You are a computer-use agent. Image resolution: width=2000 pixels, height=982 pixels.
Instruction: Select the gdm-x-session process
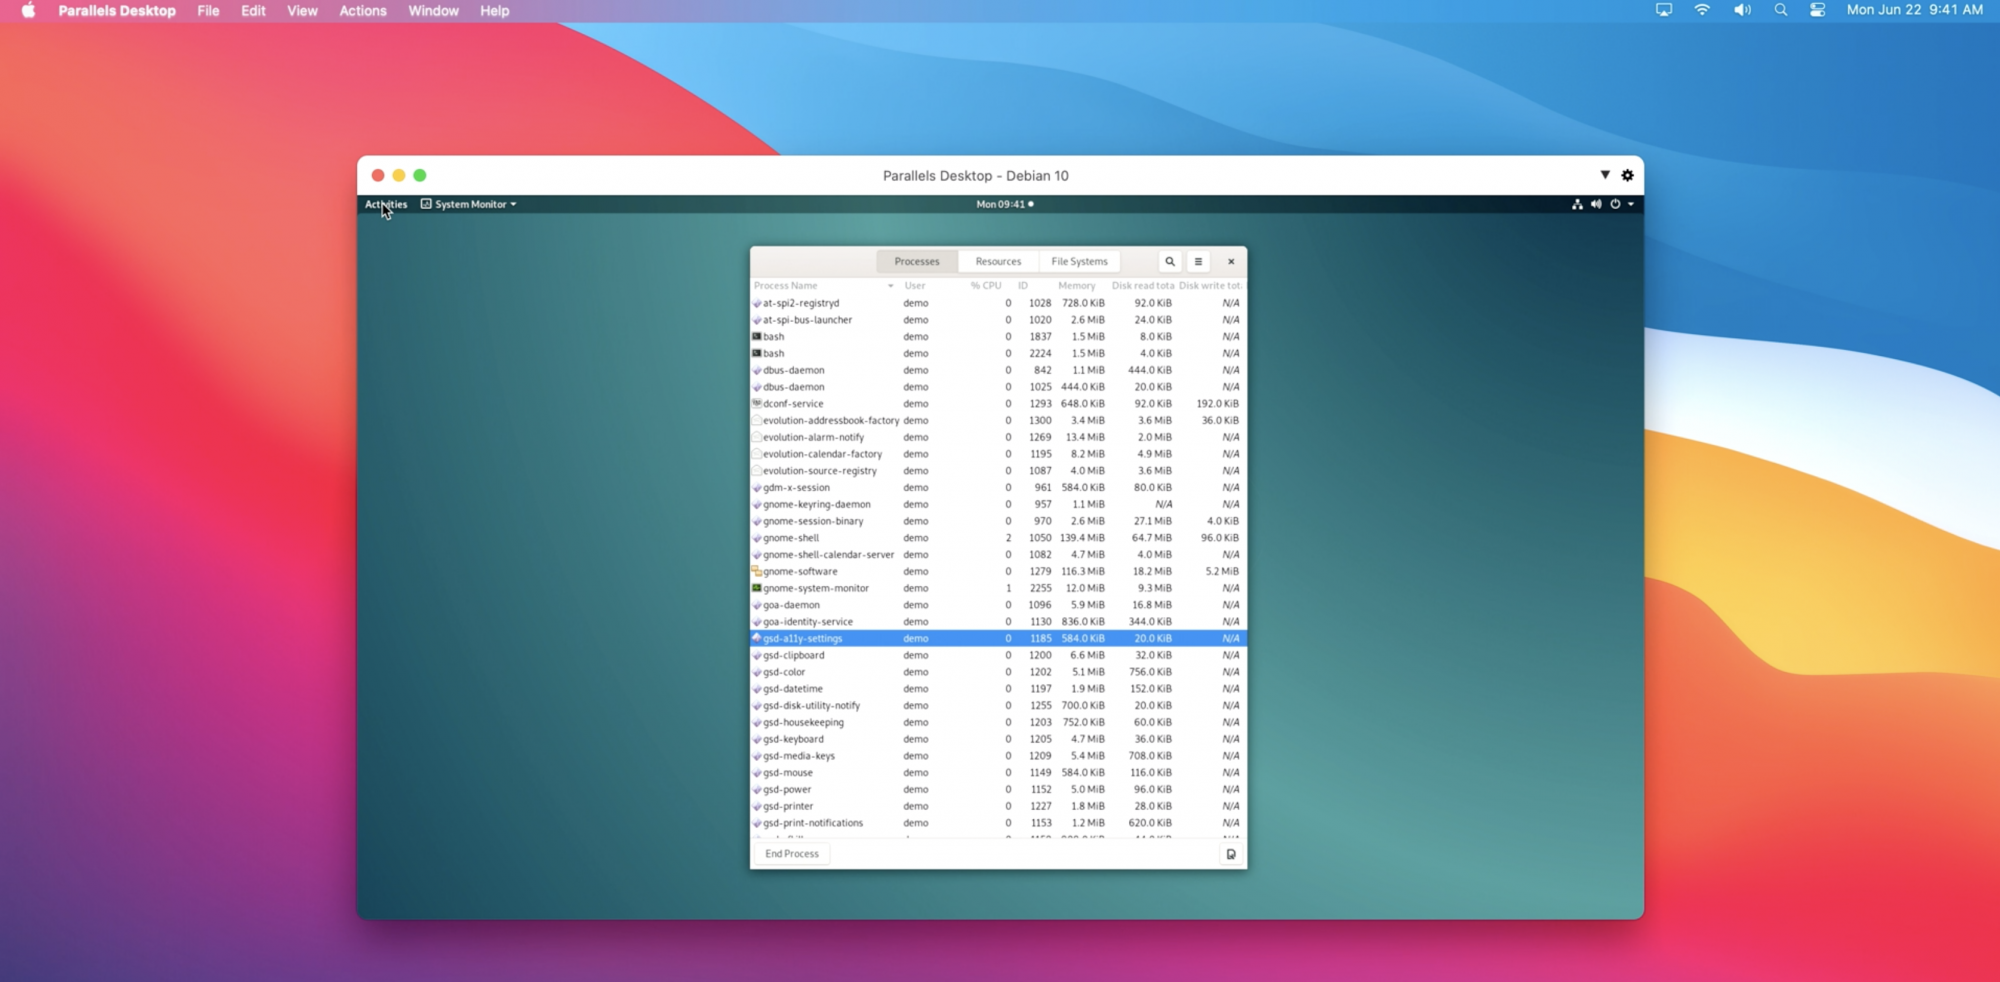click(x=998, y=487)
